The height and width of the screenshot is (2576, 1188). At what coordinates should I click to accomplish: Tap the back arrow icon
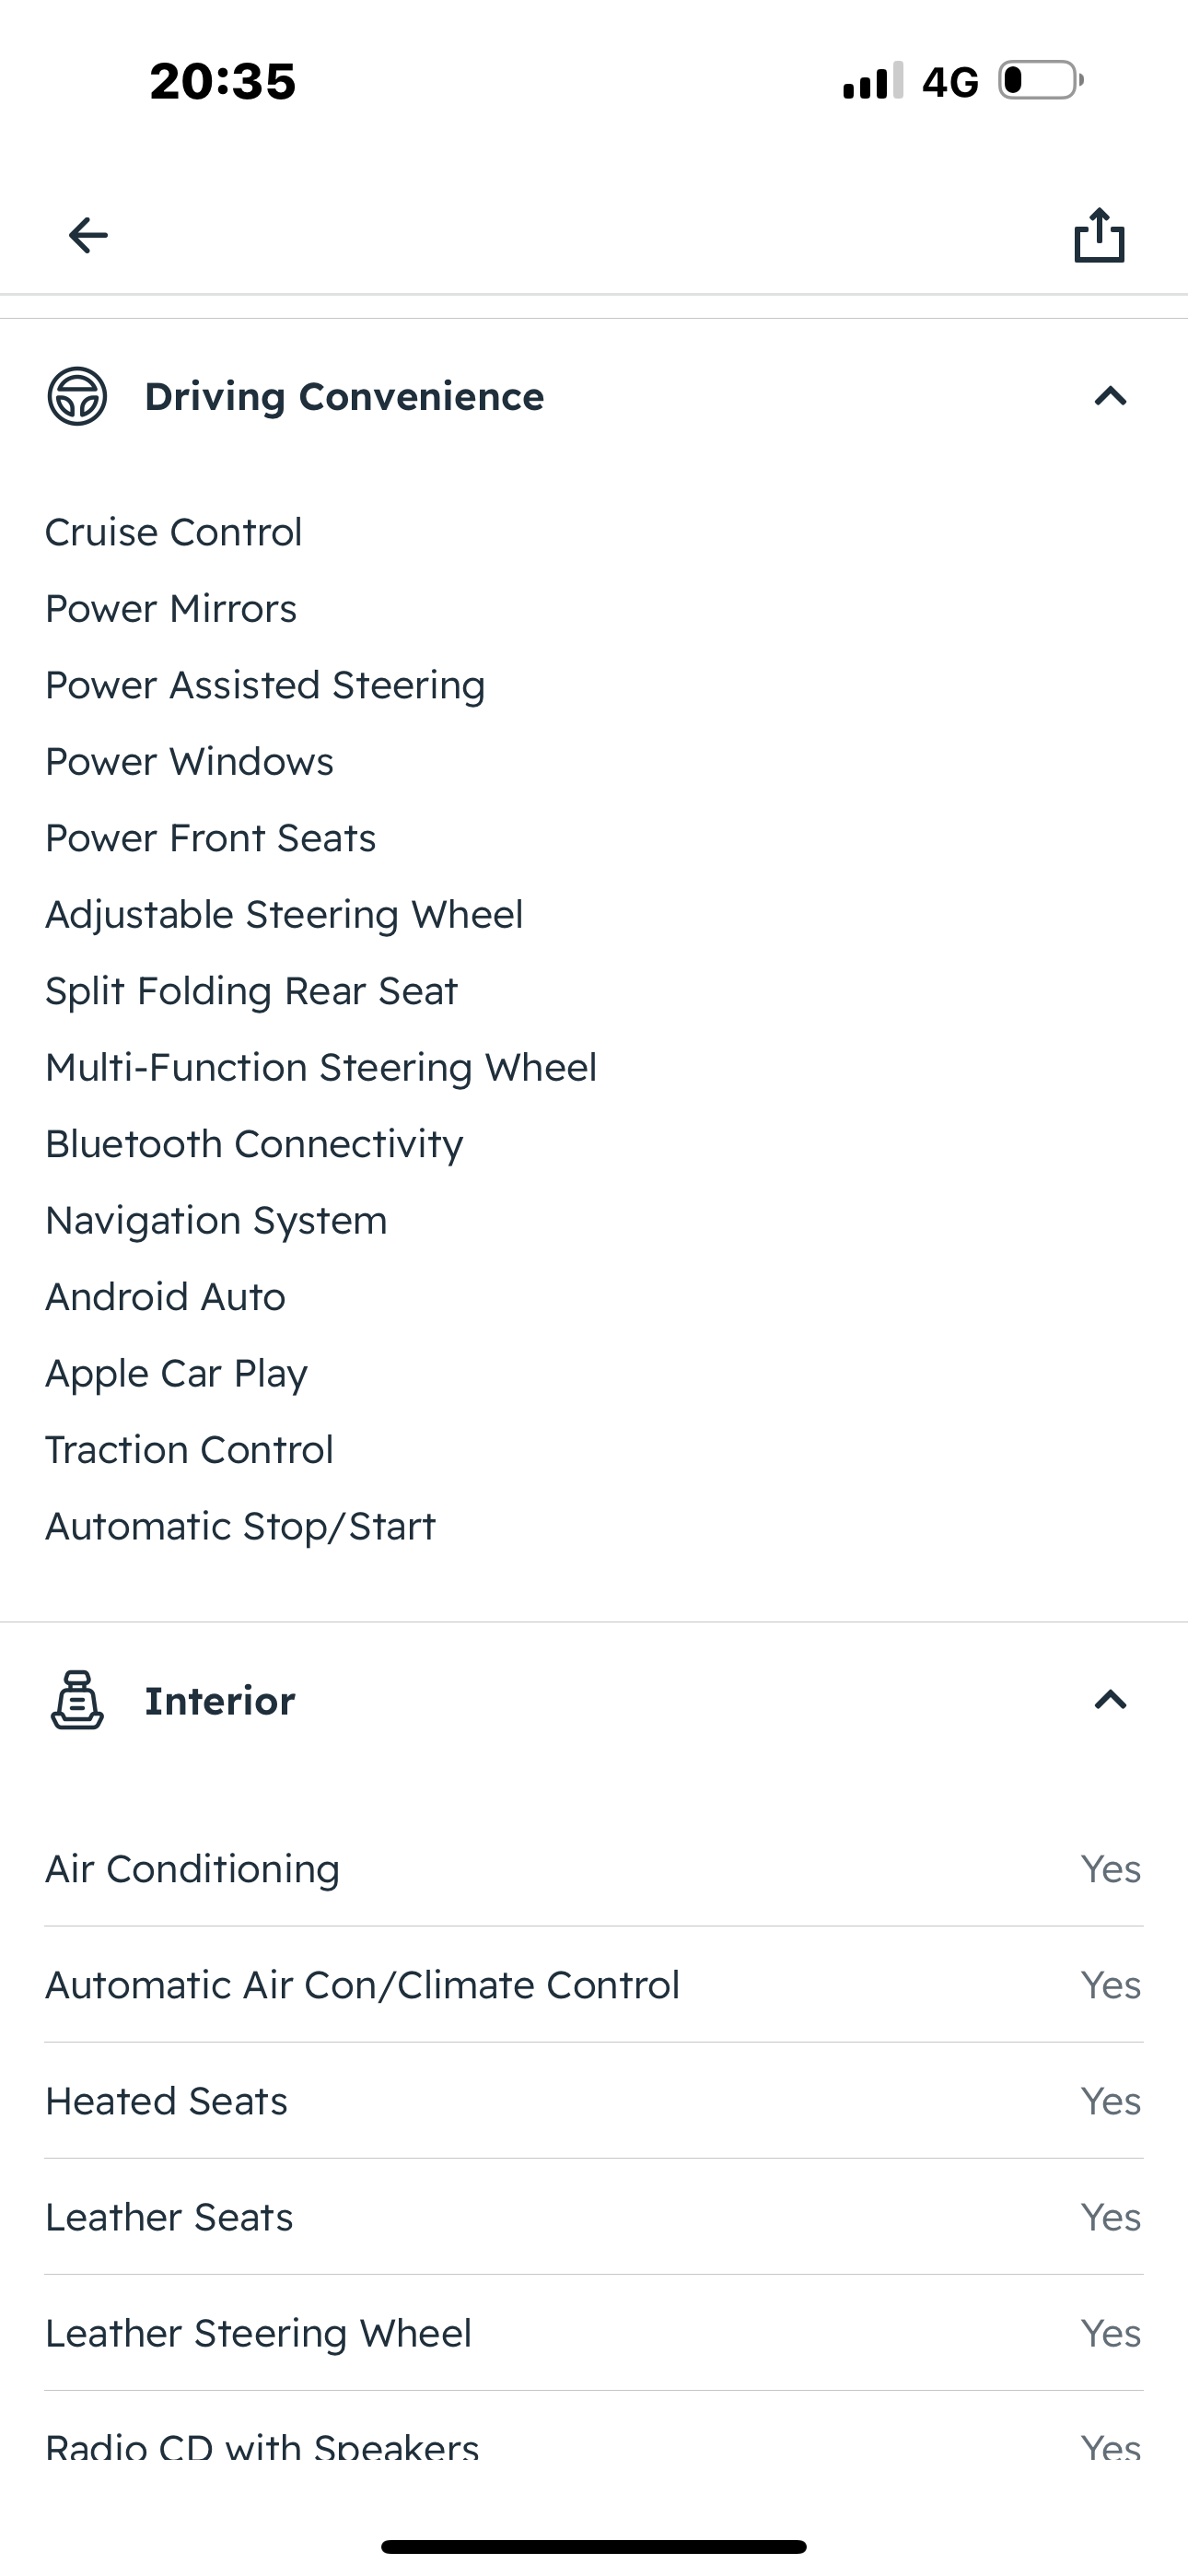[88, 236]
